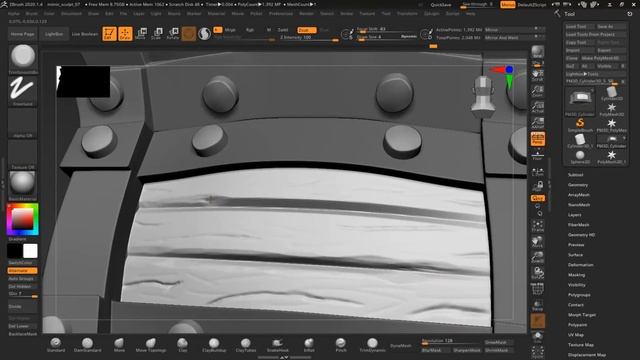Select the Move Topological brush
The image size is (640, 360).
(x=151, y=344)
